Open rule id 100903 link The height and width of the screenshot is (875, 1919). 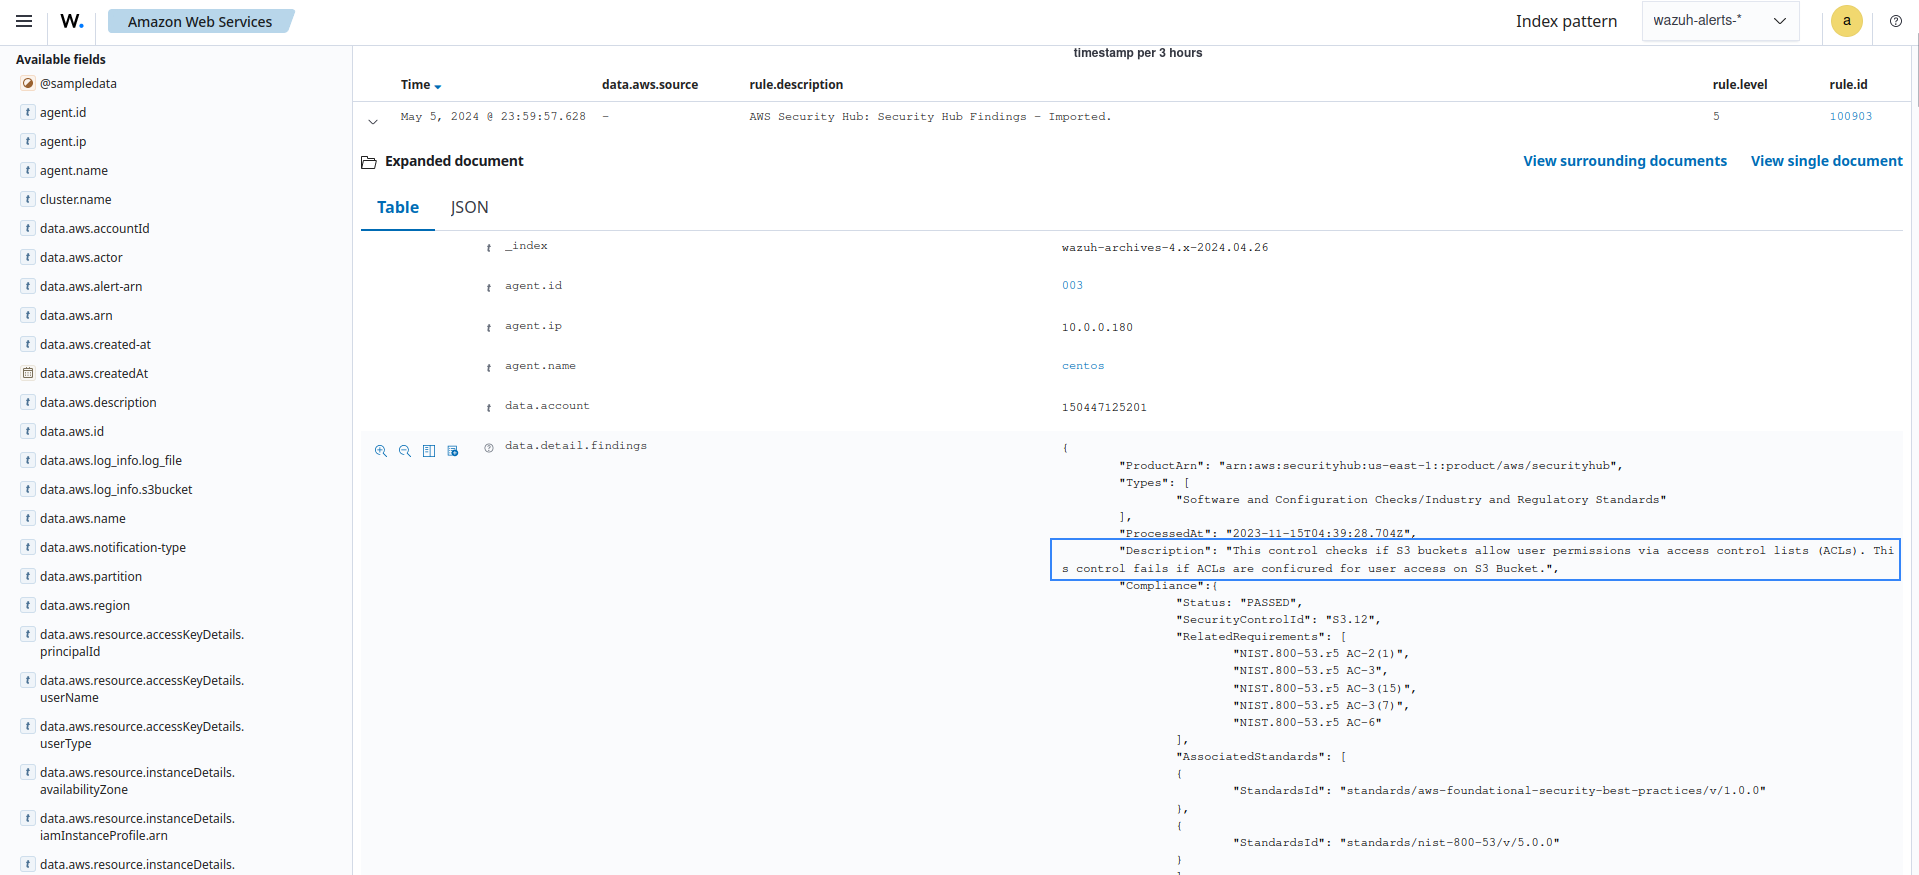coord(1850,117)
